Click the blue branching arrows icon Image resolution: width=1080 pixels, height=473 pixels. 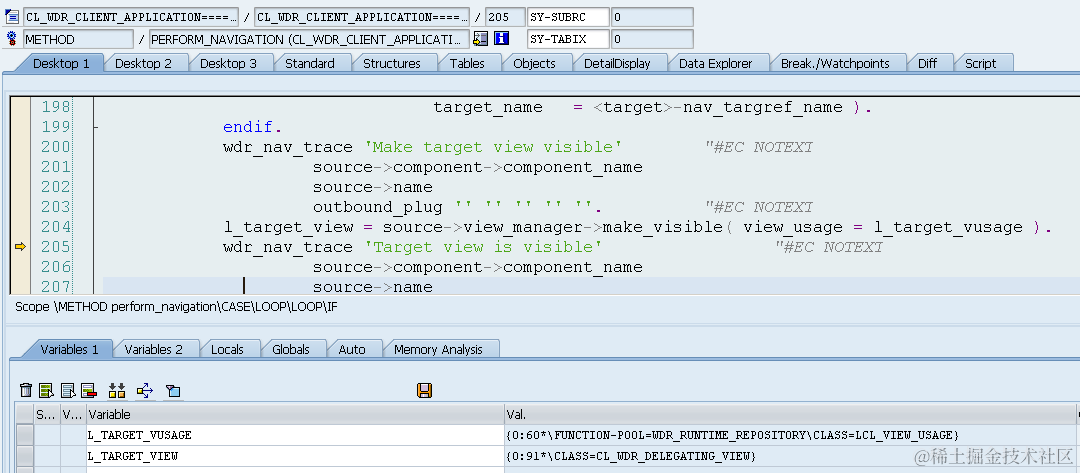pos(145,390)
